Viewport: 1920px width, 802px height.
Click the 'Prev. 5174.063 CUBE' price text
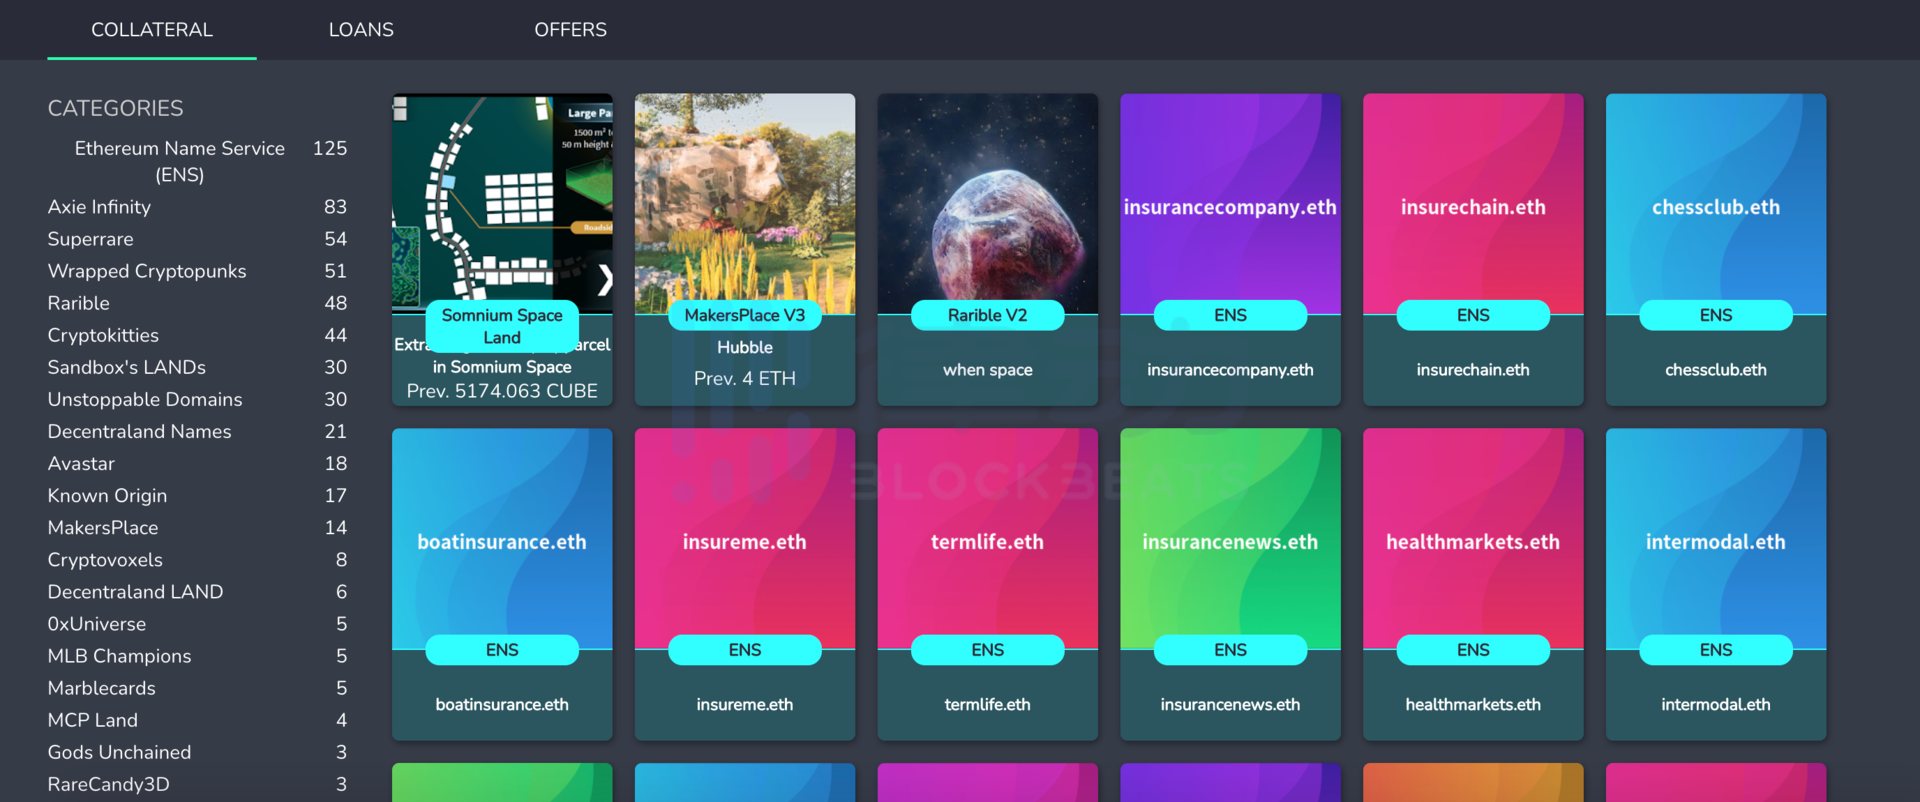[x=502, y=391]
